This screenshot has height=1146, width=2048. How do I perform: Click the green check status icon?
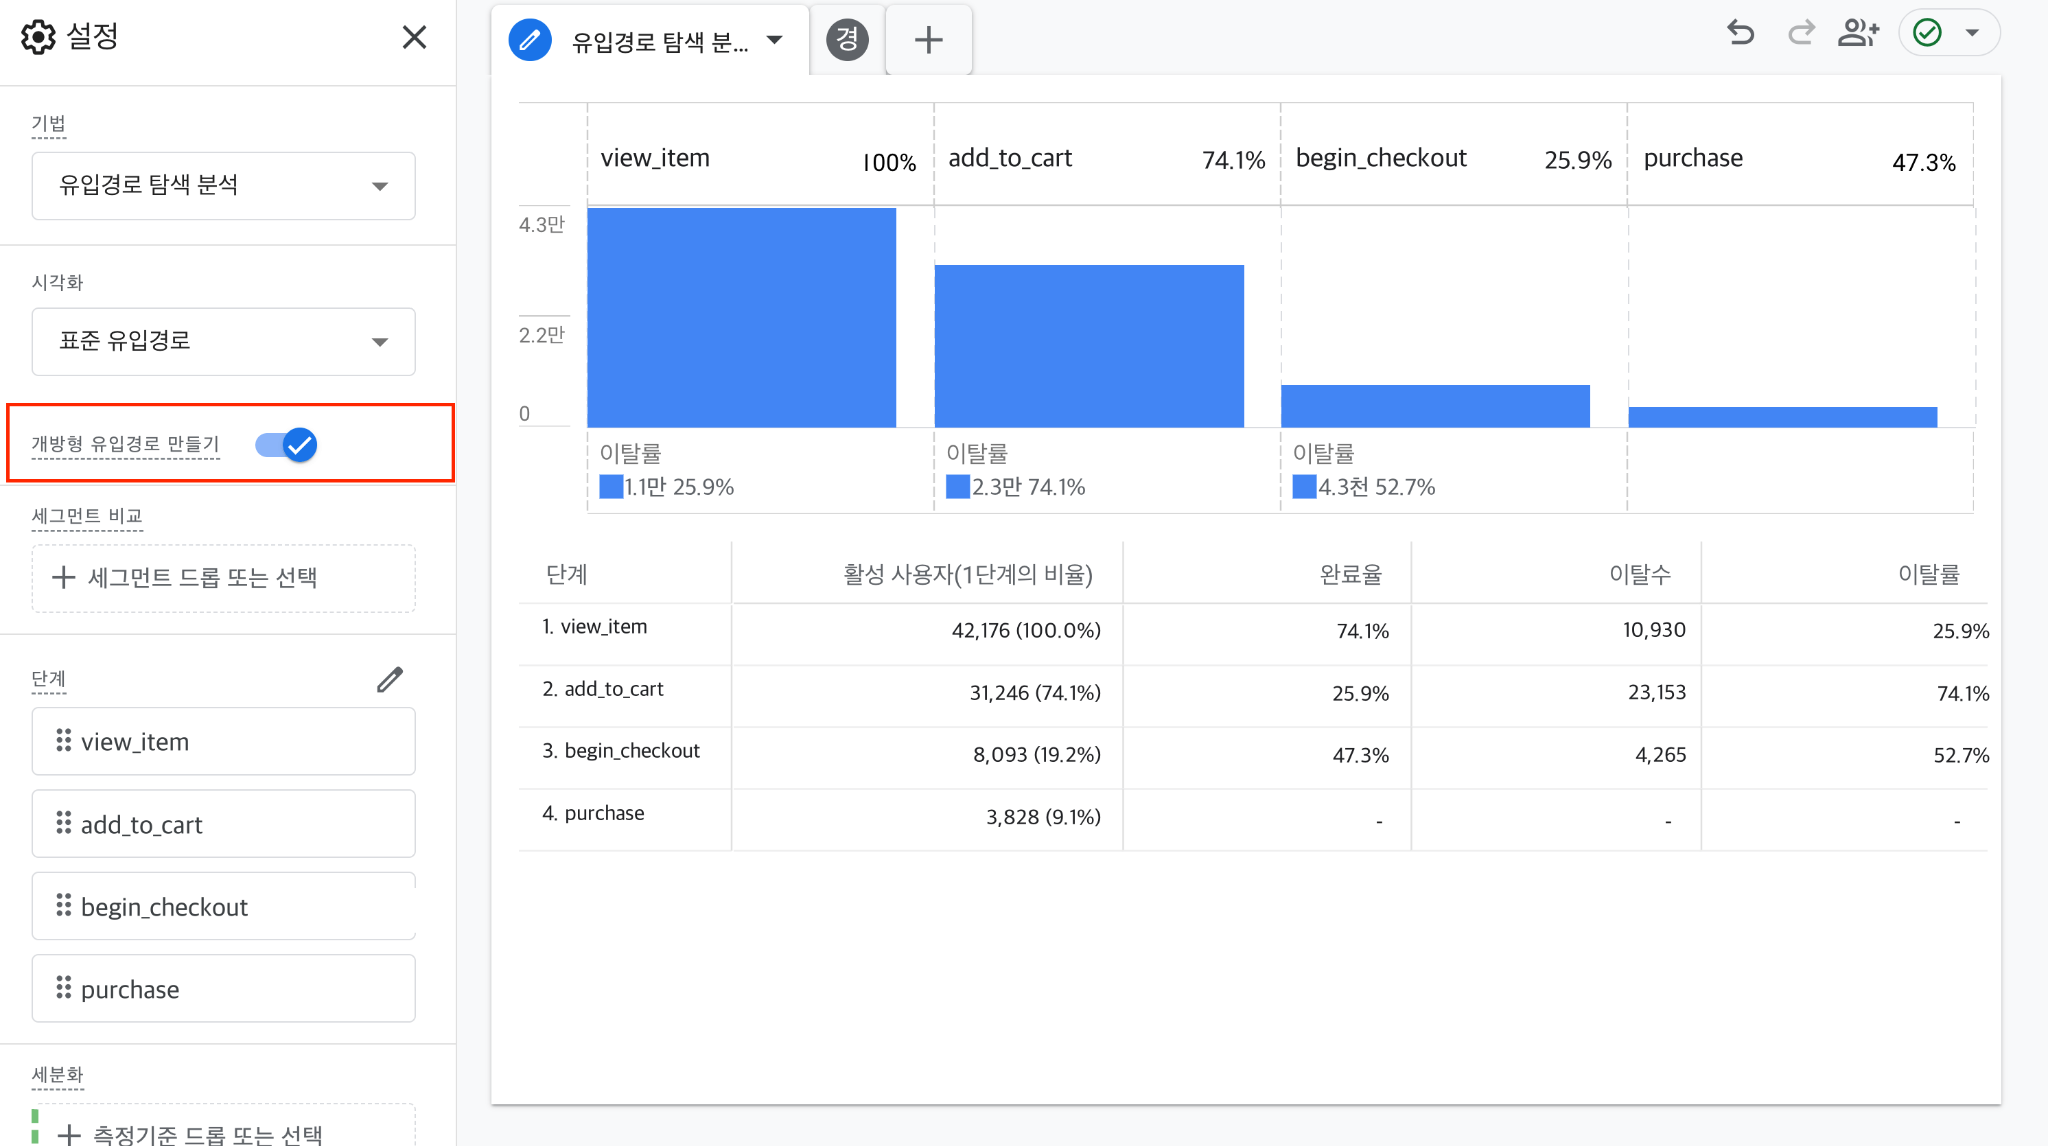[x=1927, y=33]
